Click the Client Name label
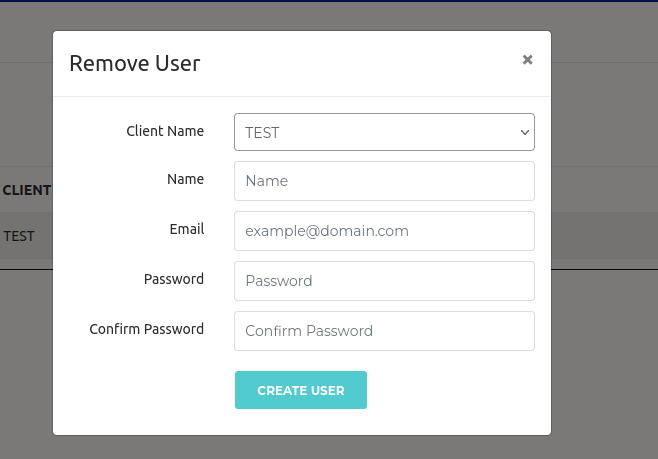The width and height of the screenshot is (658, 459). pos(165,131)
